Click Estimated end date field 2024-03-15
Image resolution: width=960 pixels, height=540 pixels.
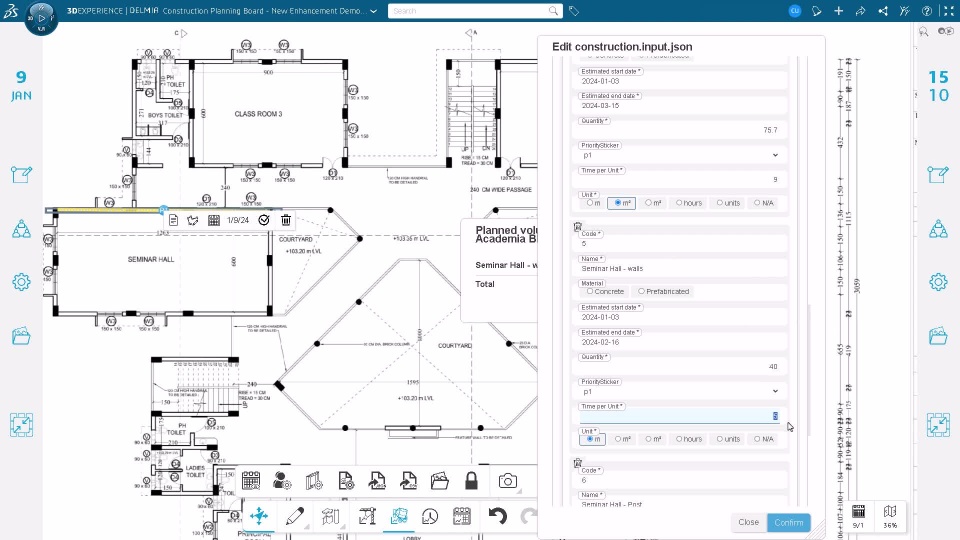tap(680, 105)
